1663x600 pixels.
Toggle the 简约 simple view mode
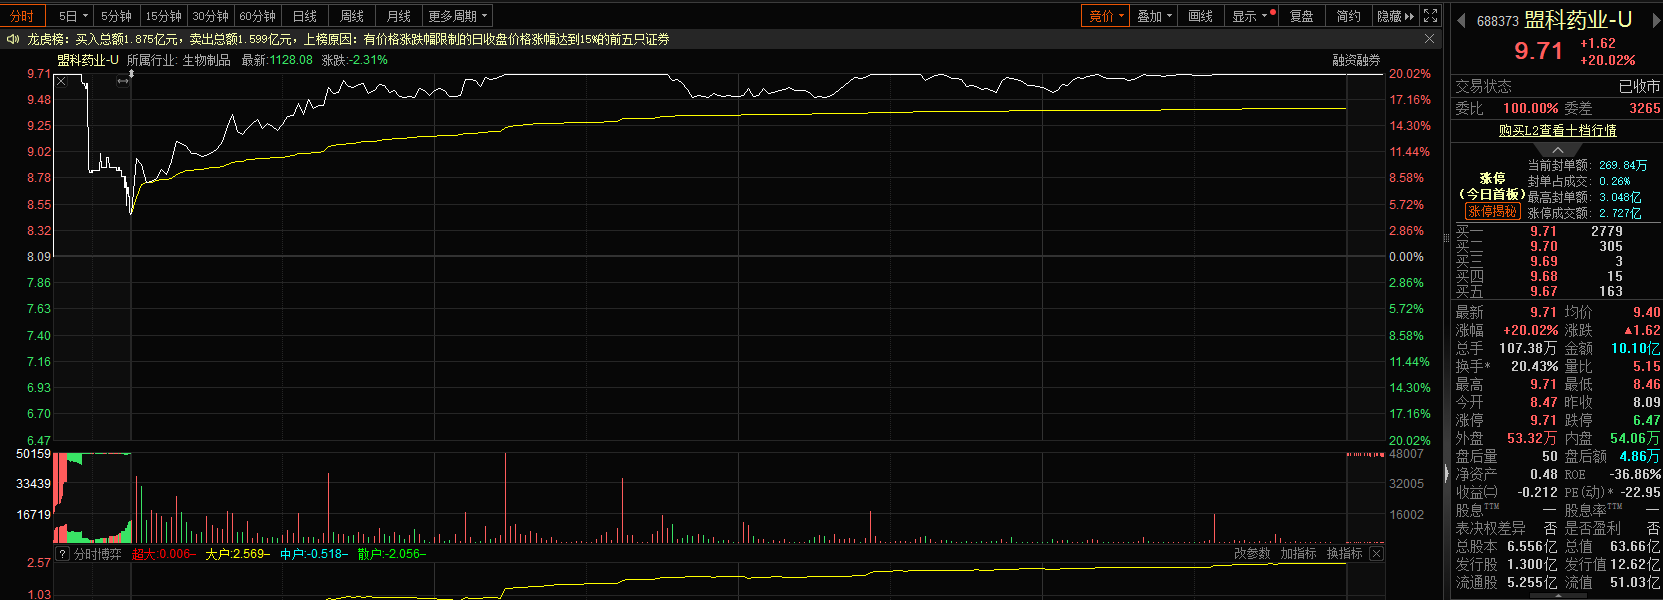tap(1348, 16)
